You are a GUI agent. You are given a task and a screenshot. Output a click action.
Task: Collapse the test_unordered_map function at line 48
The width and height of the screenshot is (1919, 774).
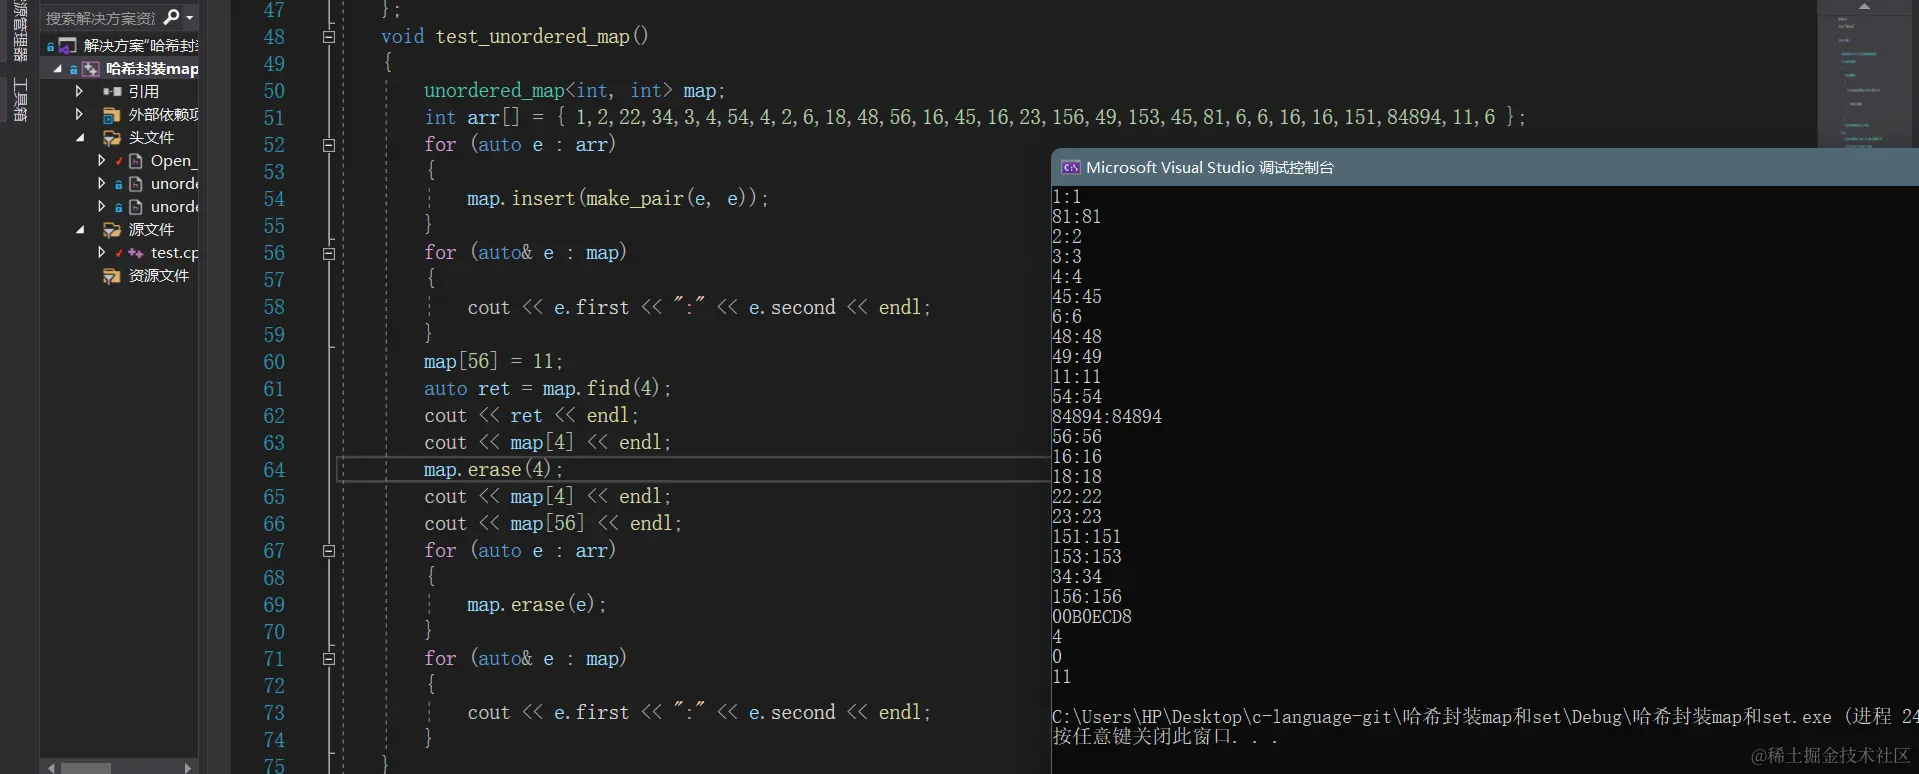(x=328, y=37)
